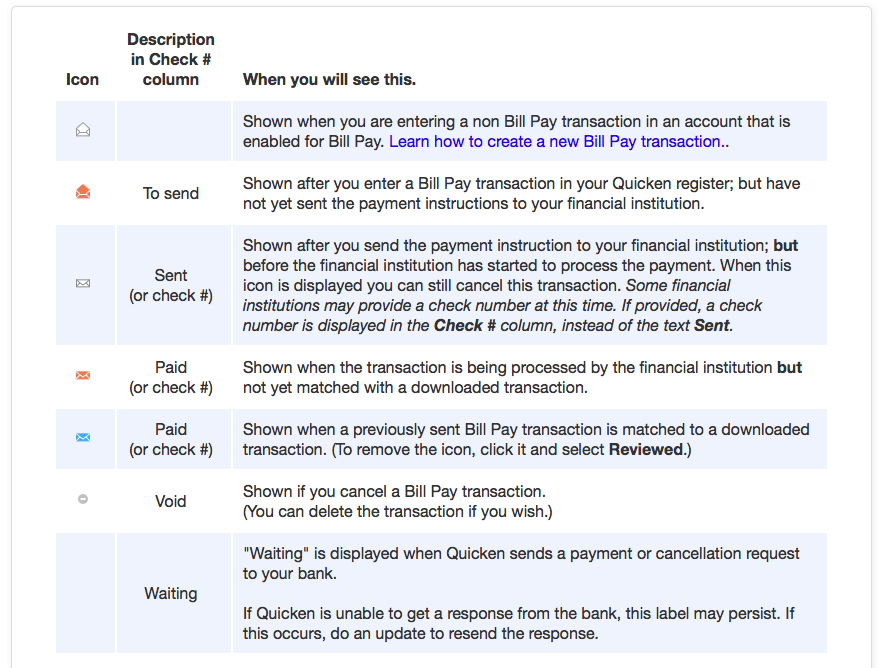
Task: Click the open gray envelope icon
Action: [83, 130]
